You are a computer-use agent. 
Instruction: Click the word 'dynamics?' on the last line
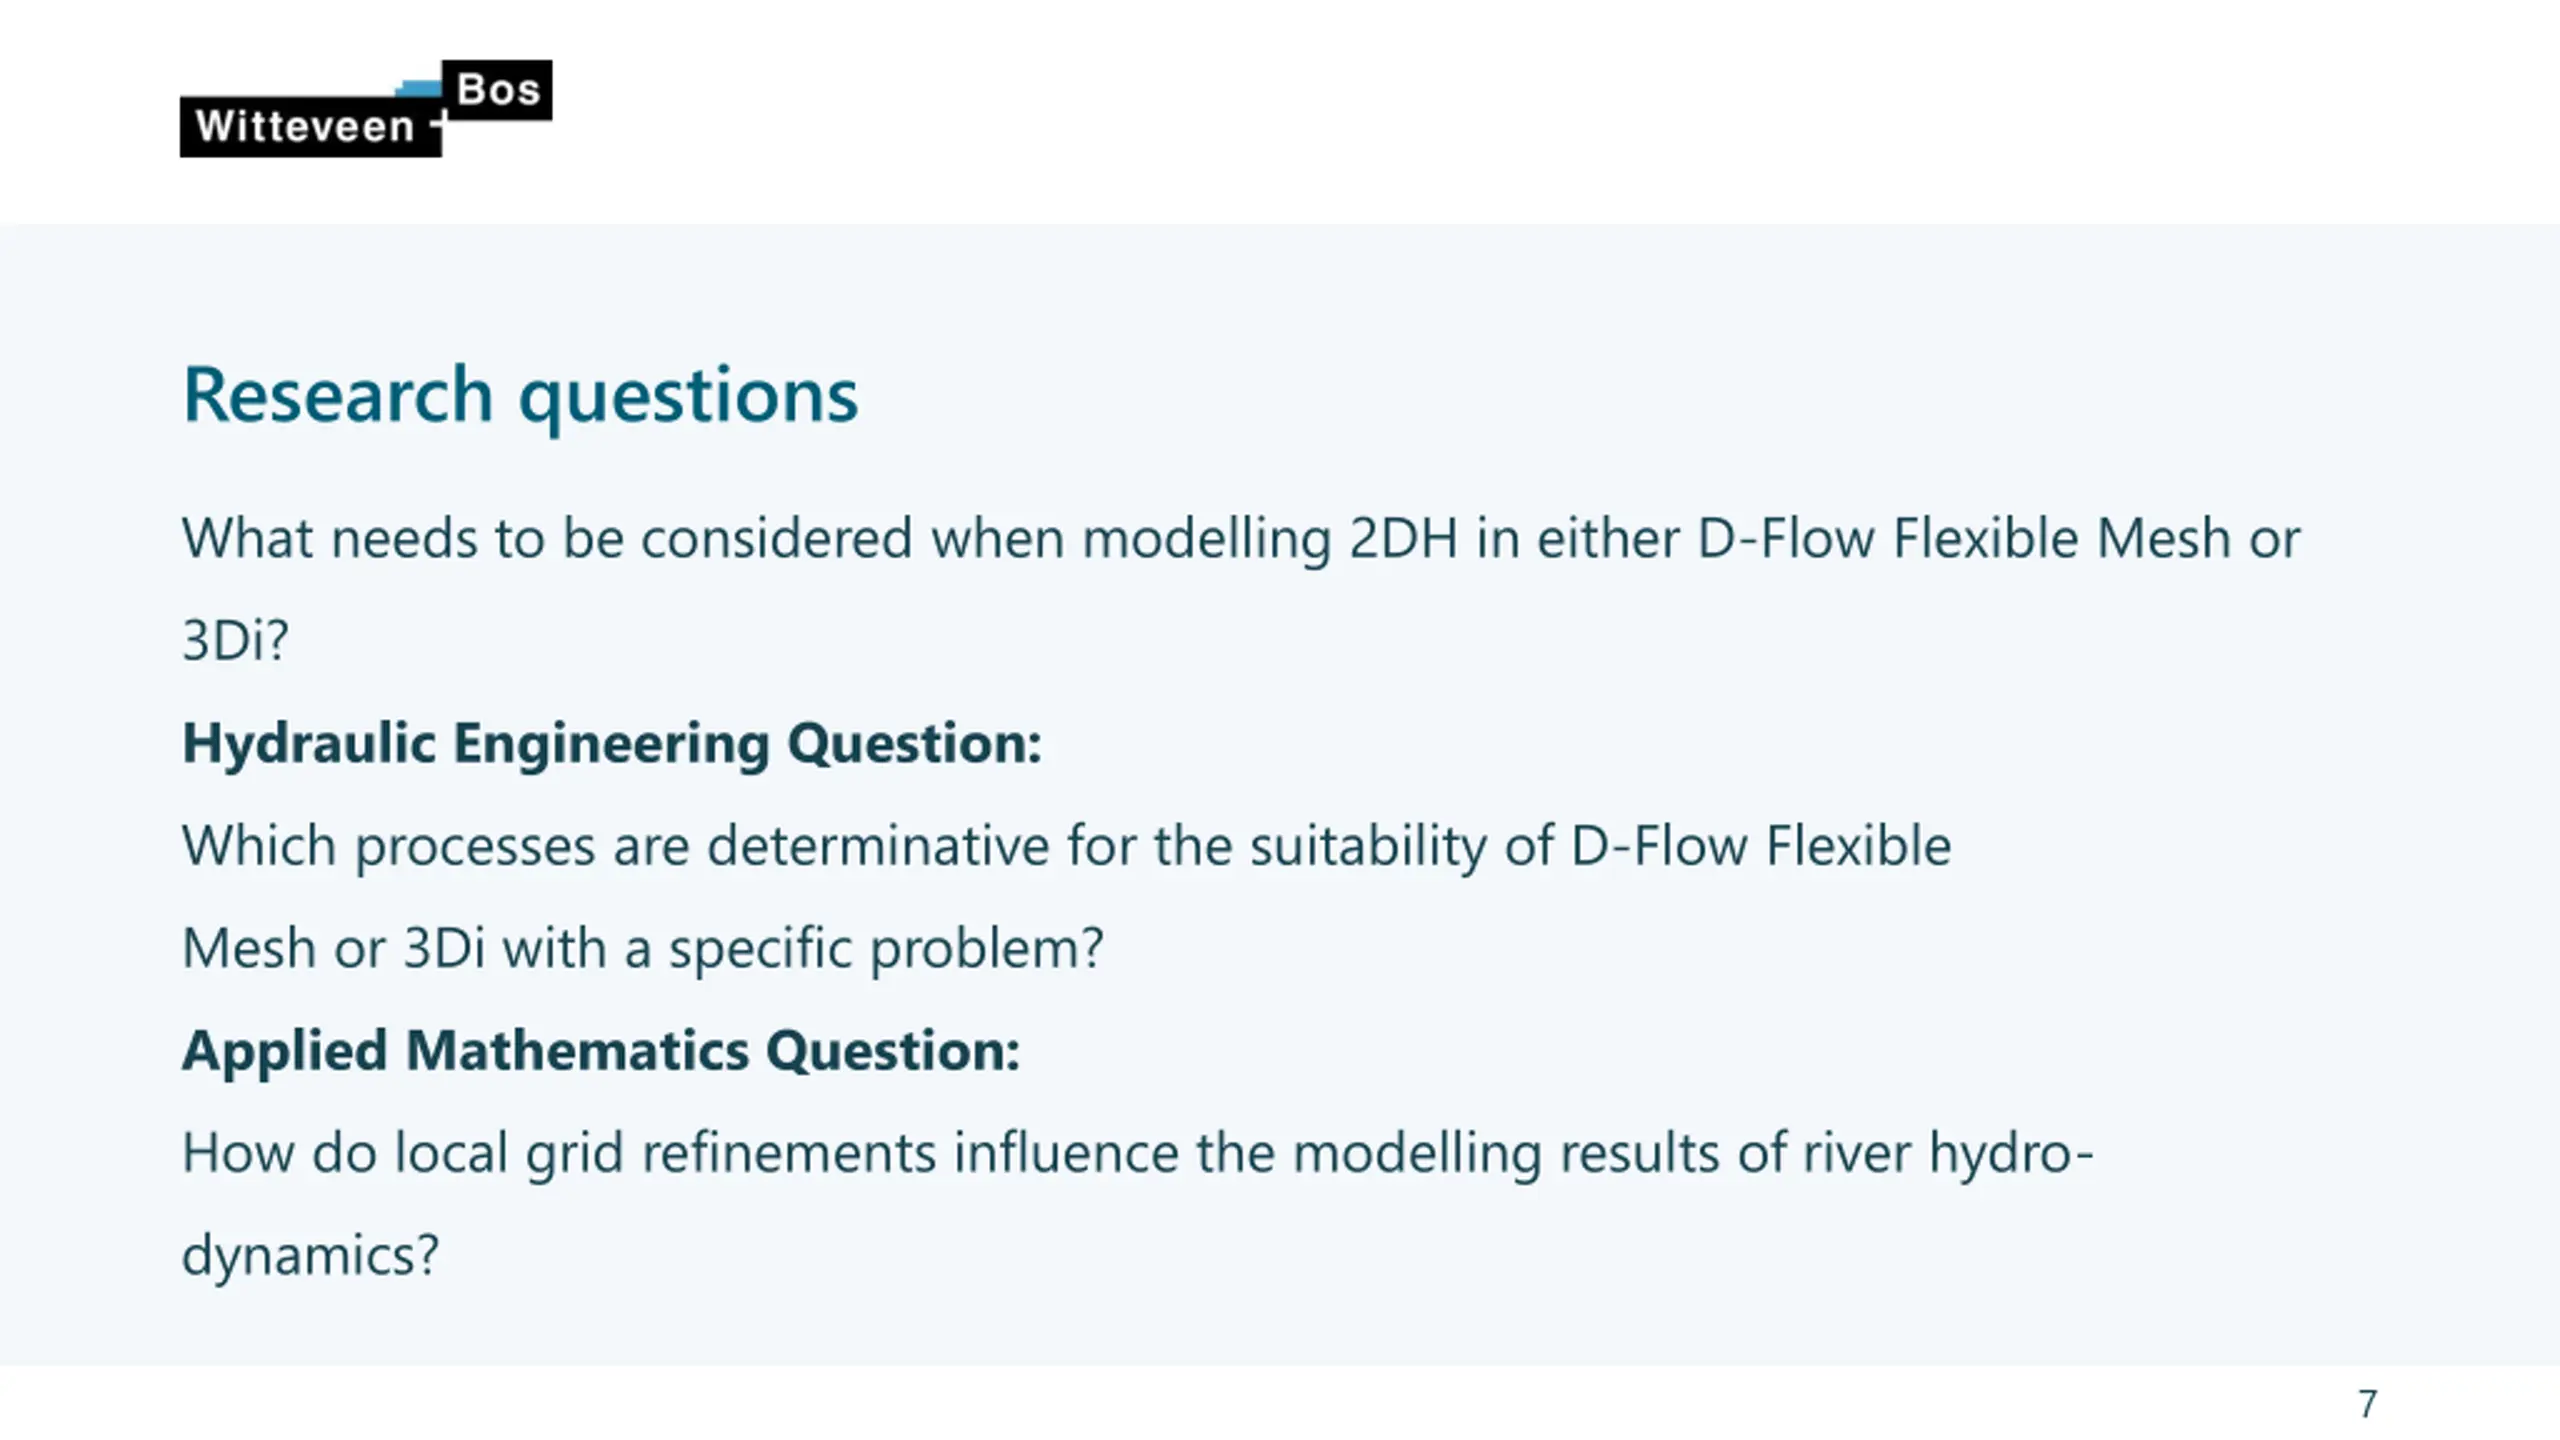tap(310, 1256)
